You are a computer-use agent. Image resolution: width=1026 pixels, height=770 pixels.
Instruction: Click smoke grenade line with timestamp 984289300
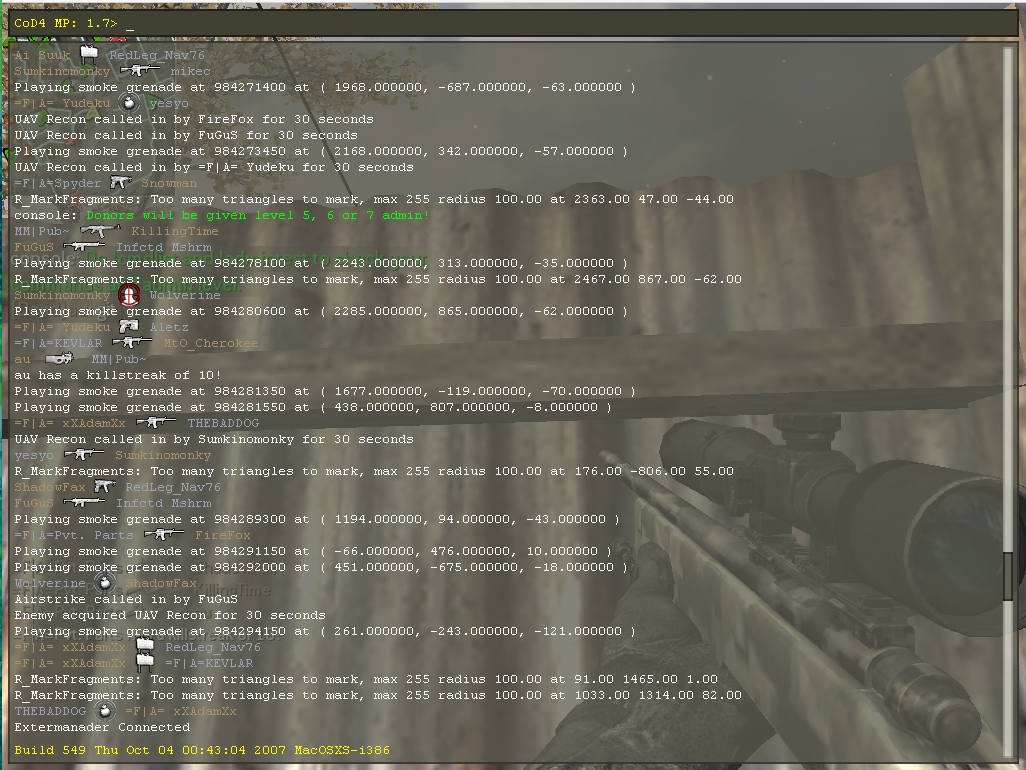coord(317,519)
